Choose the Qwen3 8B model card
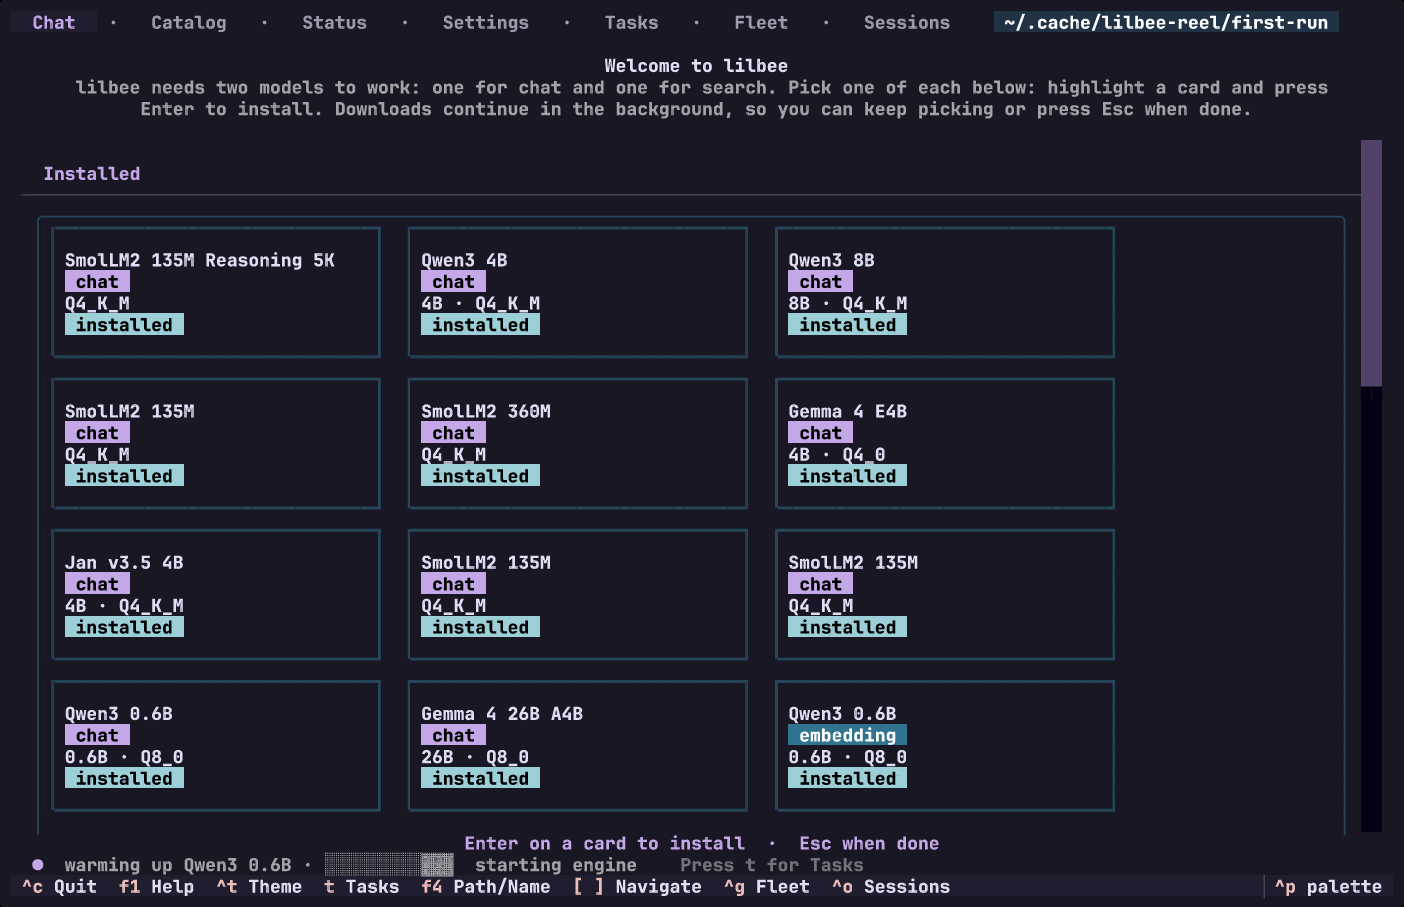Image resolution: width=1404 pixels, height=907 pixels. click(x=945, y=292)
